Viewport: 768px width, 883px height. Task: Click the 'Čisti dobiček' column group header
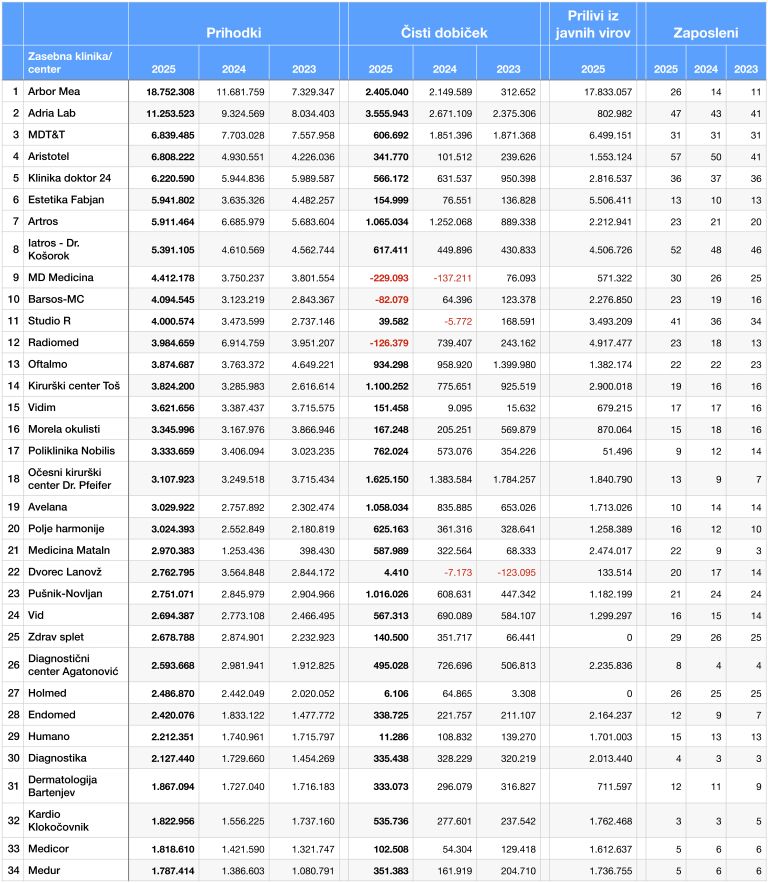tap(444, 33)
